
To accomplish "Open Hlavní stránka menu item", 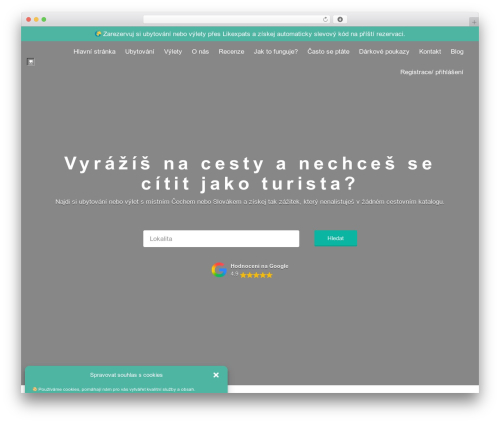I will coord(94,52).
